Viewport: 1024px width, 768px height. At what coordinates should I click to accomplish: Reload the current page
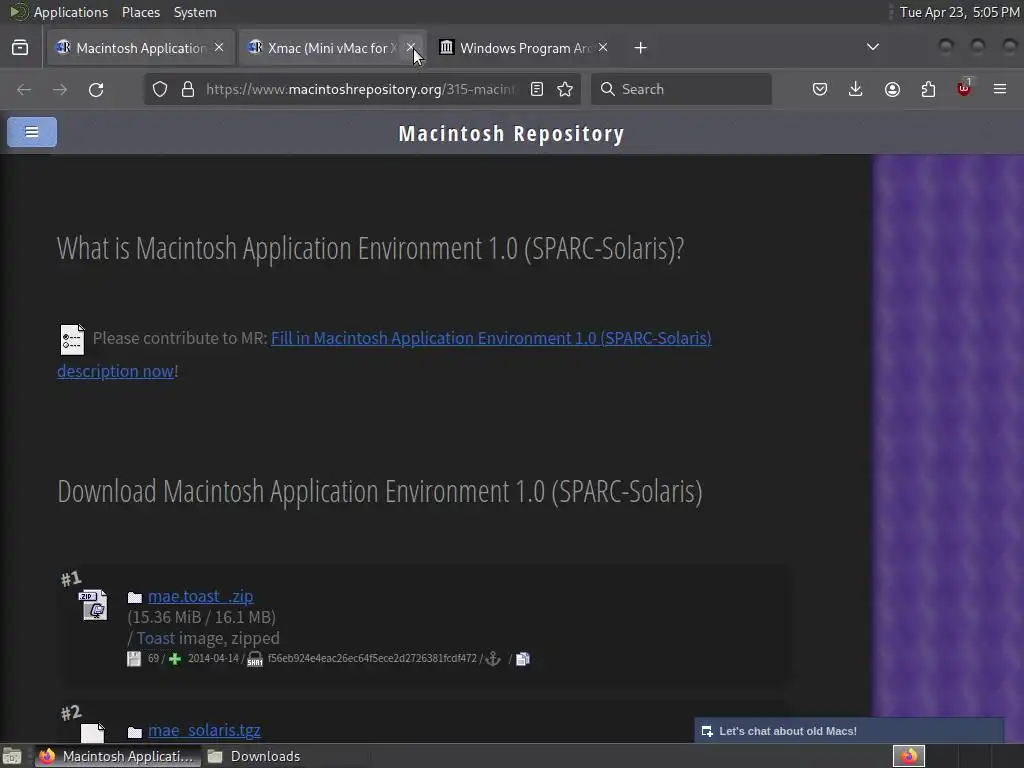96,89
